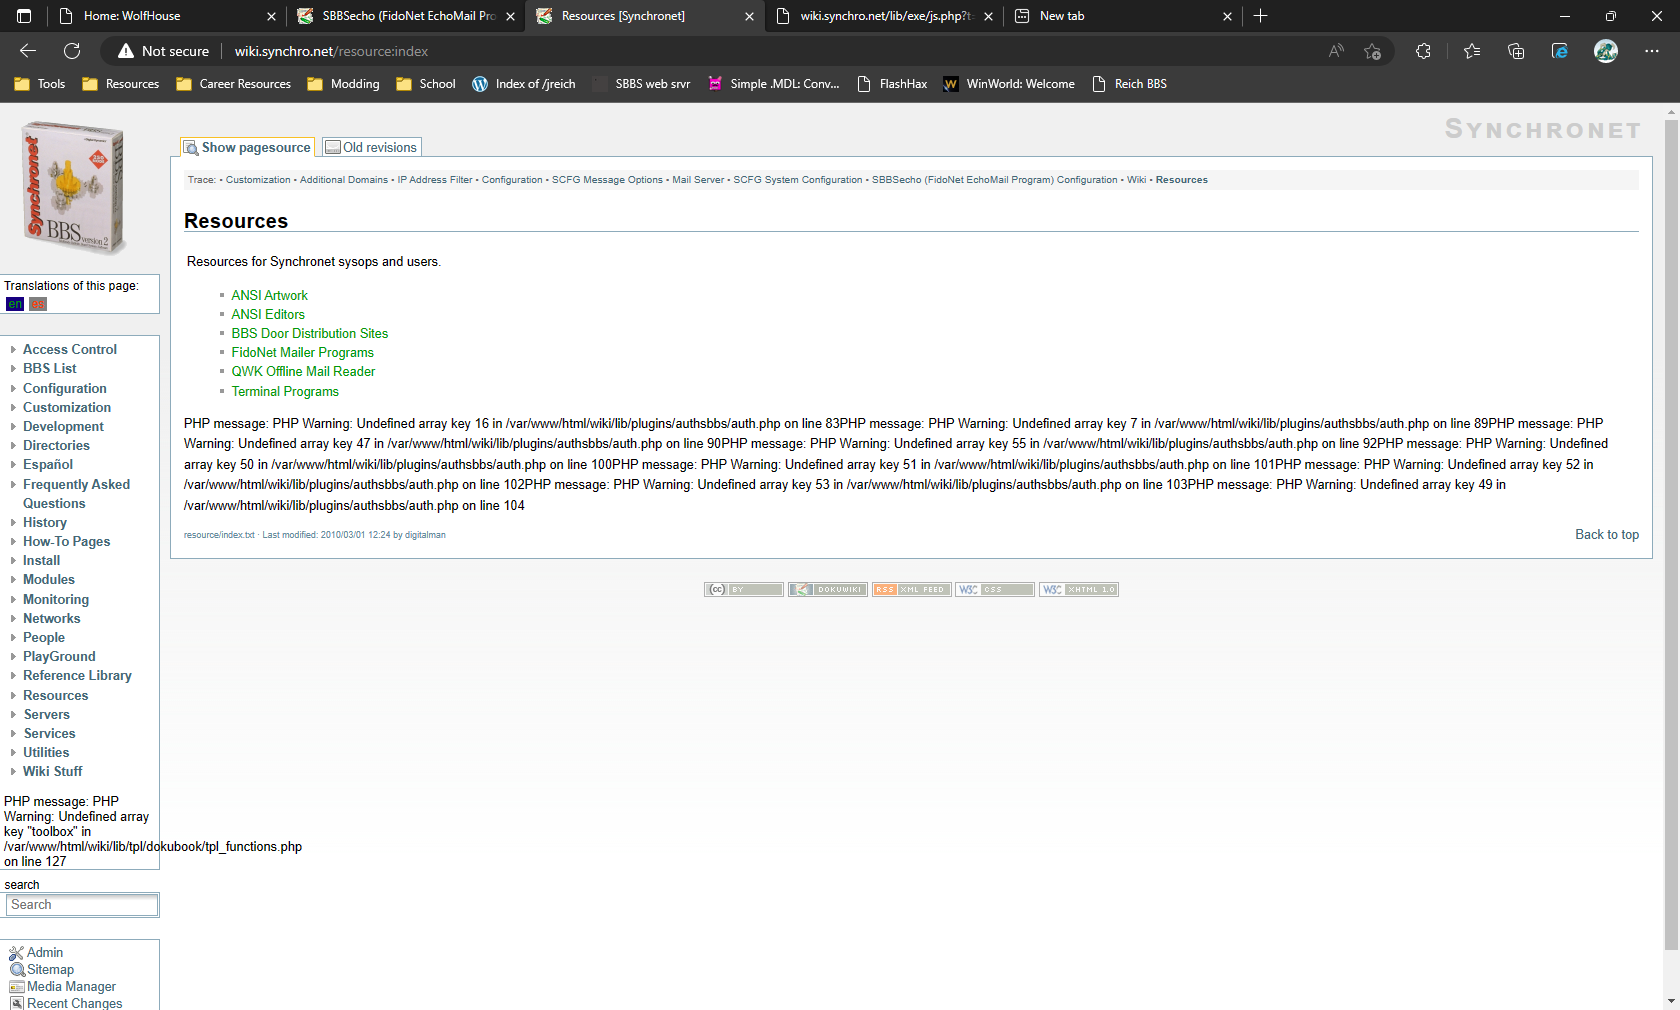Click Back to top link
The width and height of the screenshot is (1680, 1010).
[1607, 535]
